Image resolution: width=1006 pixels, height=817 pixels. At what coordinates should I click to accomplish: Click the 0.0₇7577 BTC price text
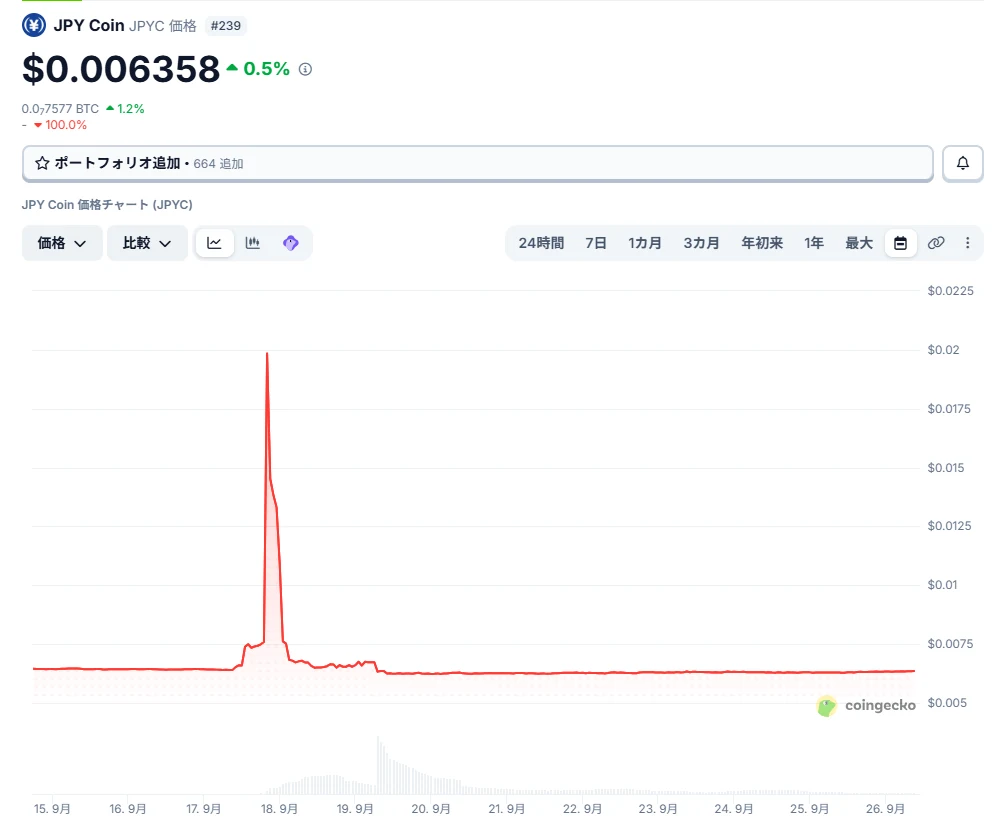(60, 109)
